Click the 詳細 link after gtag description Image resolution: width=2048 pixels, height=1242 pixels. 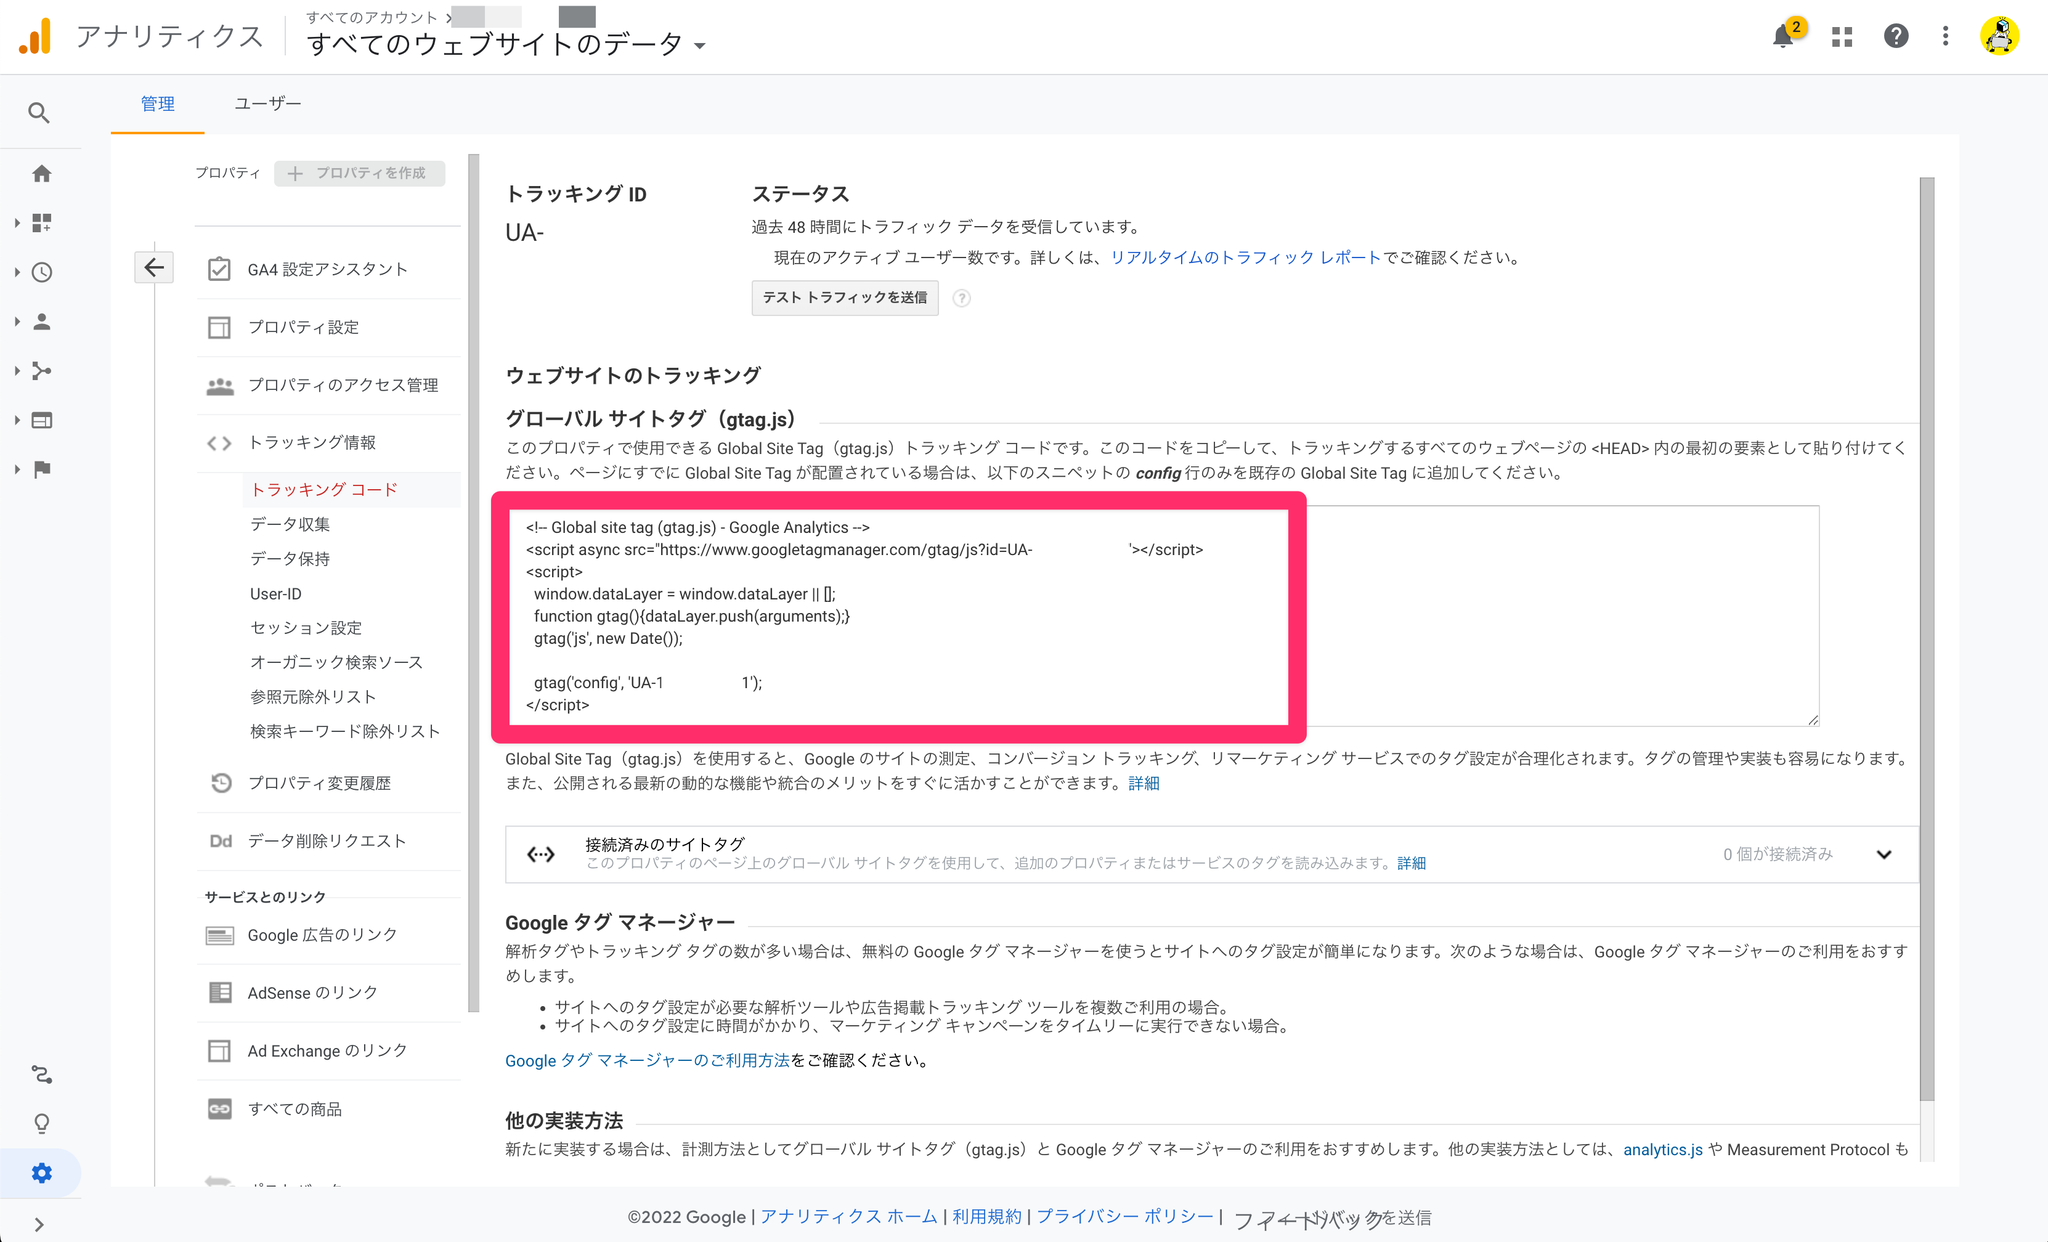(x=1144, y=784)
